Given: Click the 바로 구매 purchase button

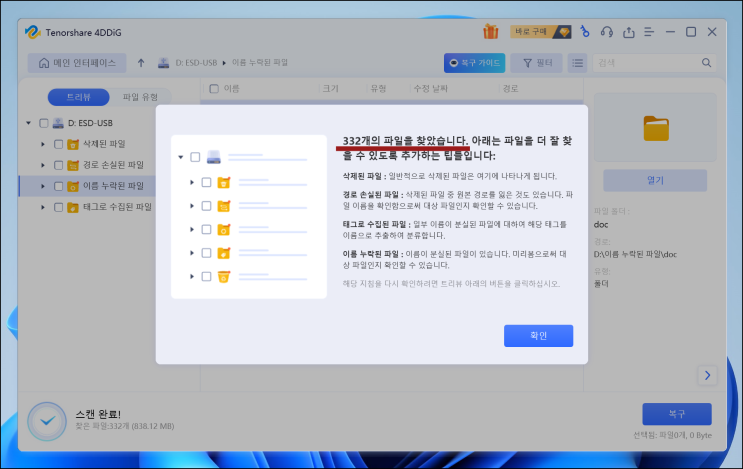Looking at the screenshot, I should tap(540, 32).
